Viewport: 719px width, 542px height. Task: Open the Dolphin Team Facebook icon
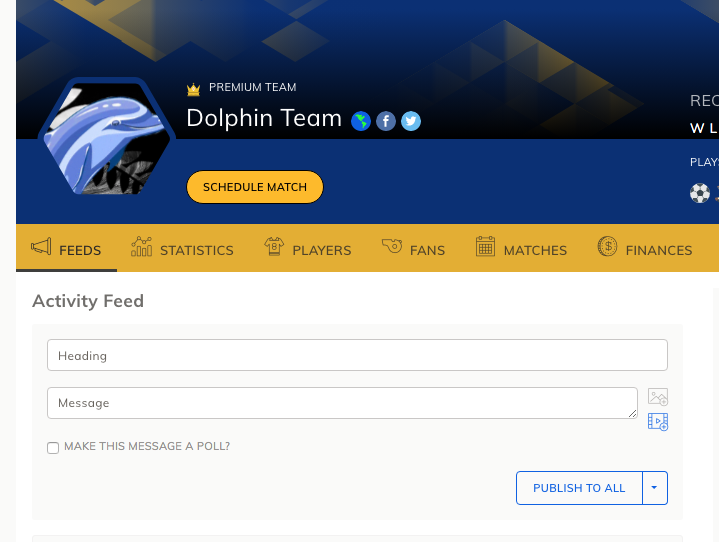click(x=386, y=122)
